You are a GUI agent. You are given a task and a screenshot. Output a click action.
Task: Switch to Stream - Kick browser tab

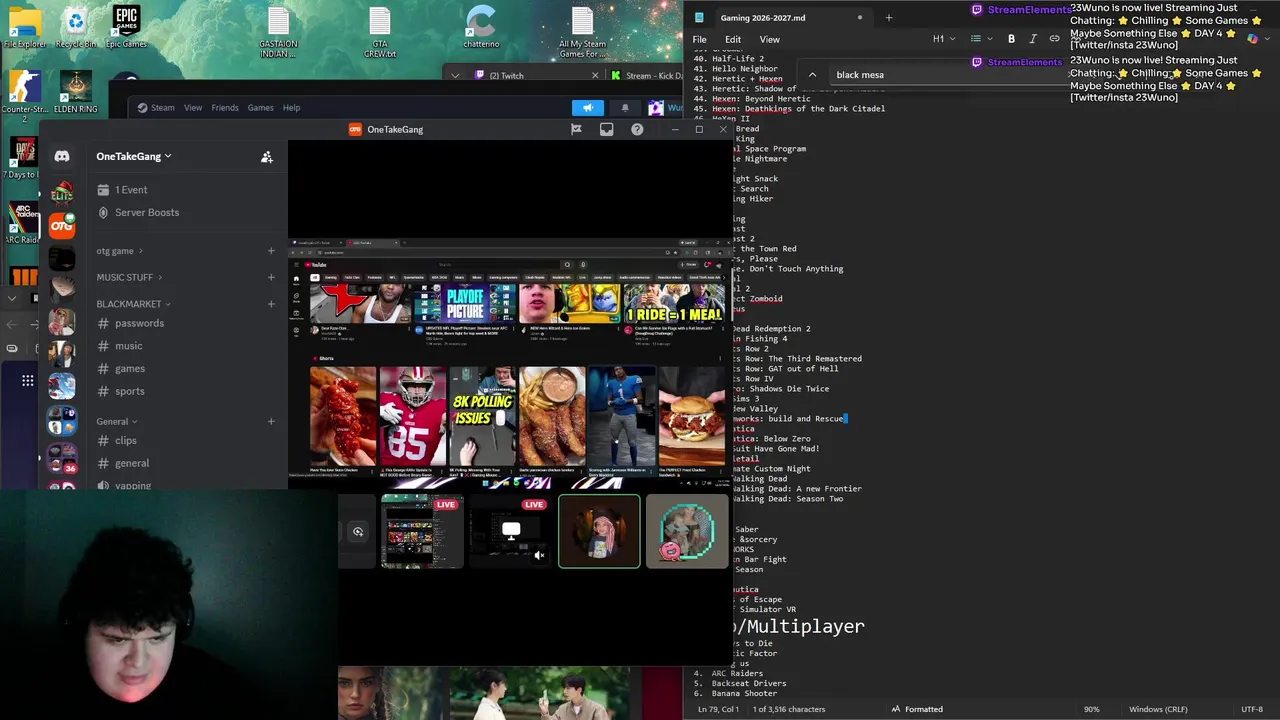pyautogui.click(x=647, y=75)
